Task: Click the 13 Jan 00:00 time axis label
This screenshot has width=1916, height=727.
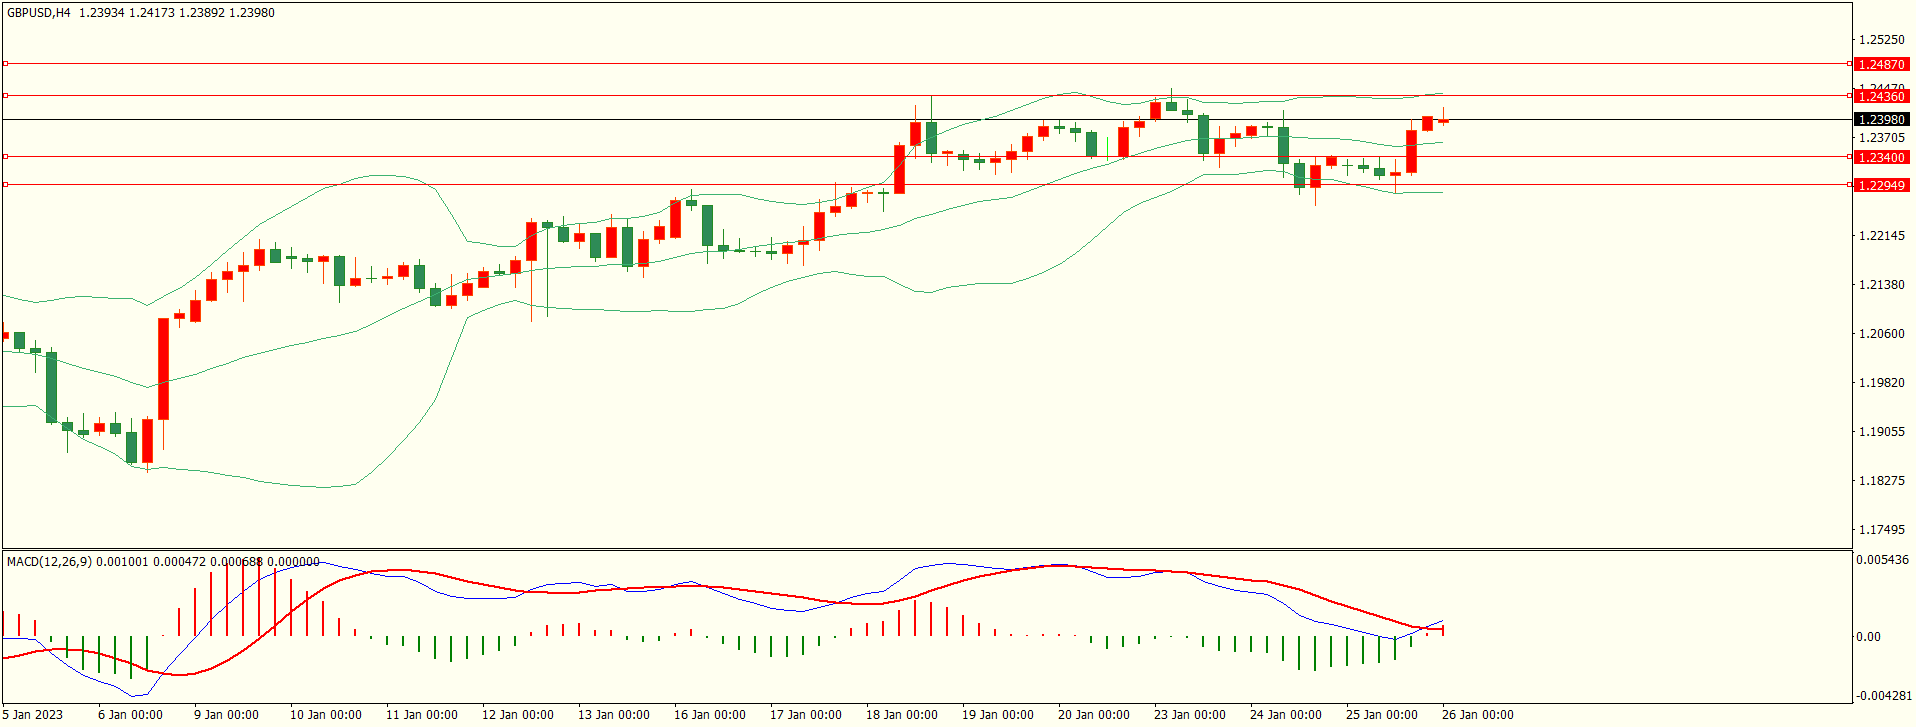Action: point(614,714)
